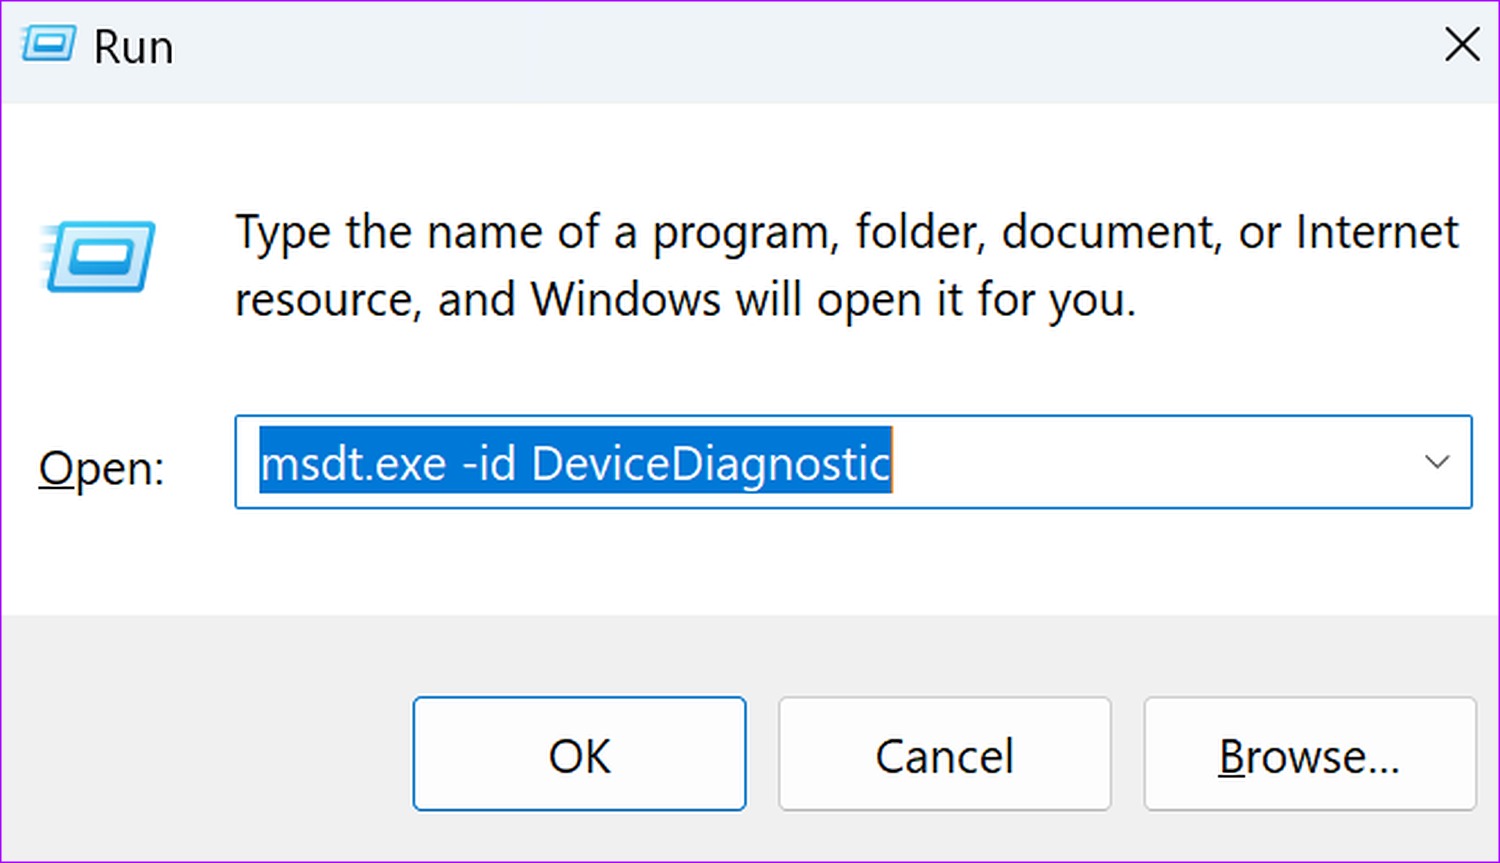The width and height of the screenshot is (1500, 863).
Task: Click the word DeviceDiagnostic in the command
Action: click(711, 462)
